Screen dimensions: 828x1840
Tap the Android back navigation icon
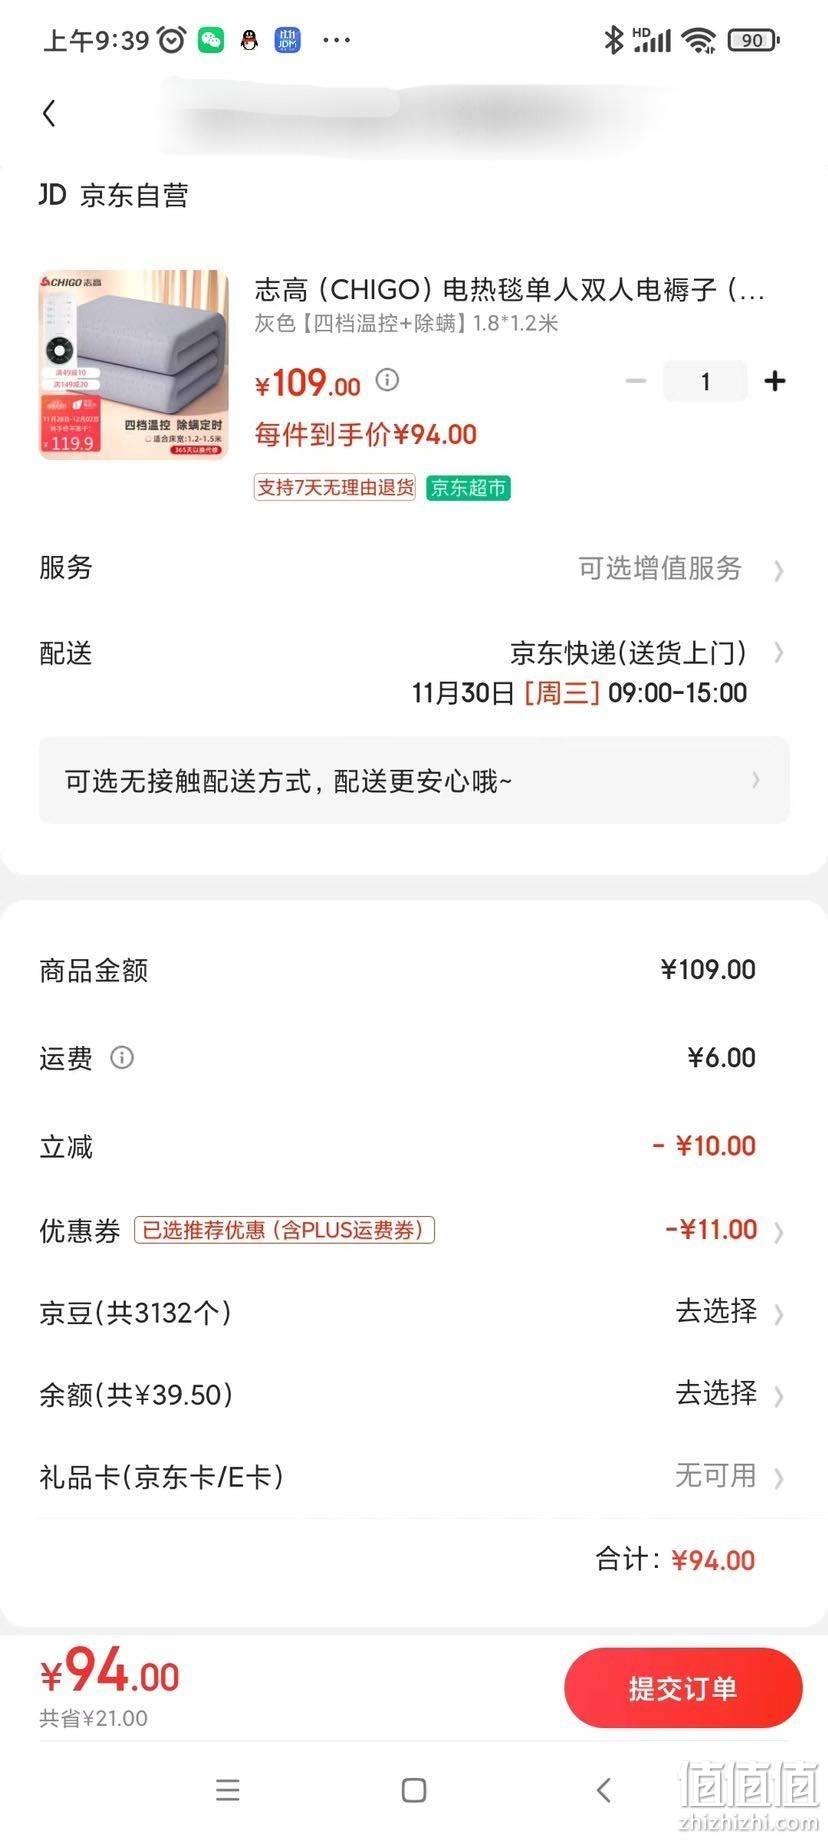pyautogui.click(x=603, y=1790)
